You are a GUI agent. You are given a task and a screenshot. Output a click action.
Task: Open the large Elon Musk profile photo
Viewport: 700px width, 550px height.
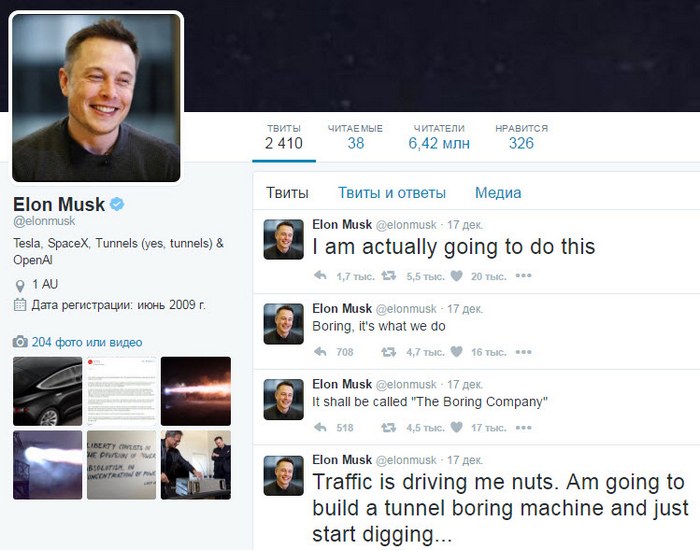click(x=96, y=97)
